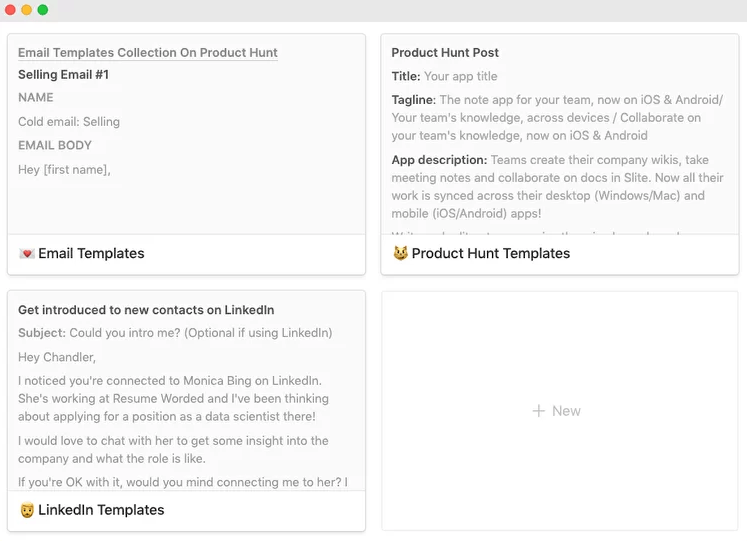Image resolution: width=747 pixels, height=541 pixels.
Task: Click the cat emoji on Product Hunt card
Action: pyautogui.click(x=400, y=254)
